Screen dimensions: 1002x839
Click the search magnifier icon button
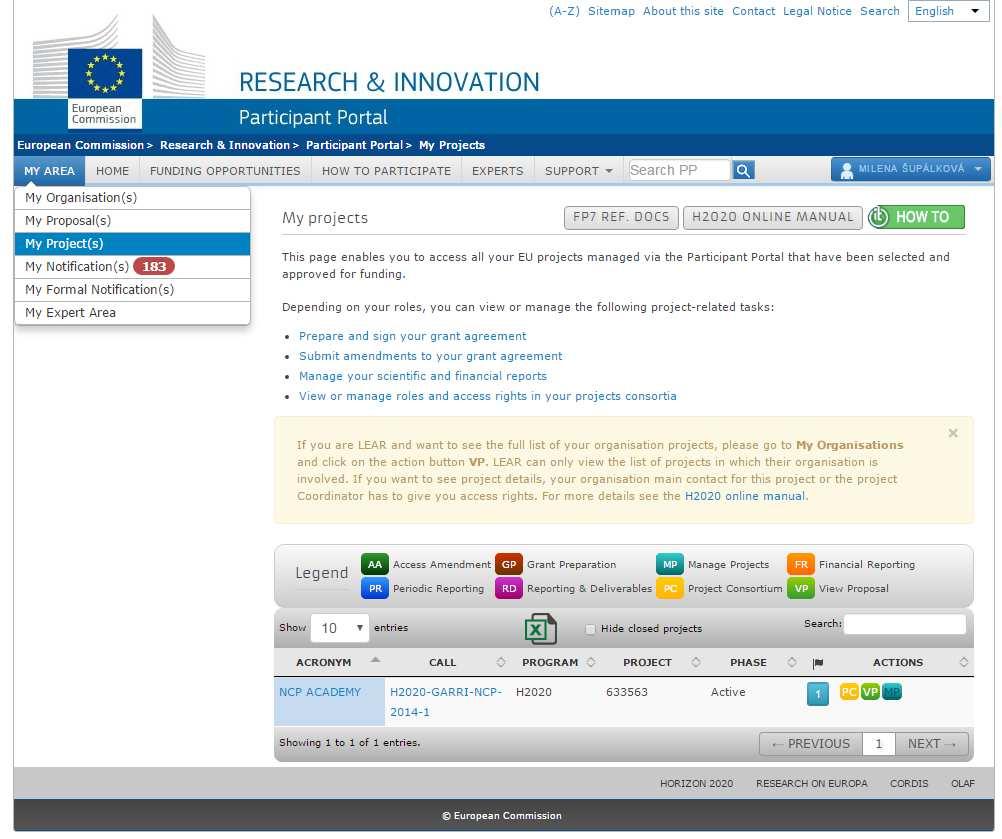click(x=743, y=170)
